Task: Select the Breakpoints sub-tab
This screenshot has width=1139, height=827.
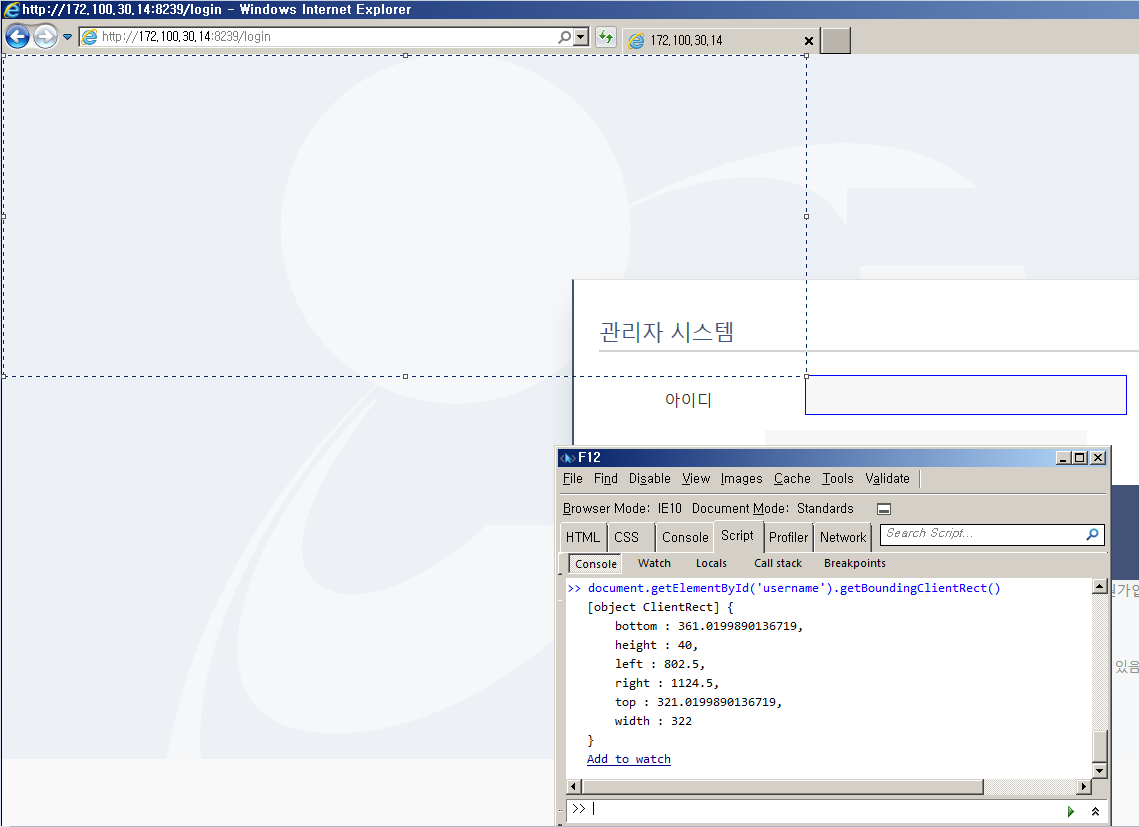Action: 854,563
